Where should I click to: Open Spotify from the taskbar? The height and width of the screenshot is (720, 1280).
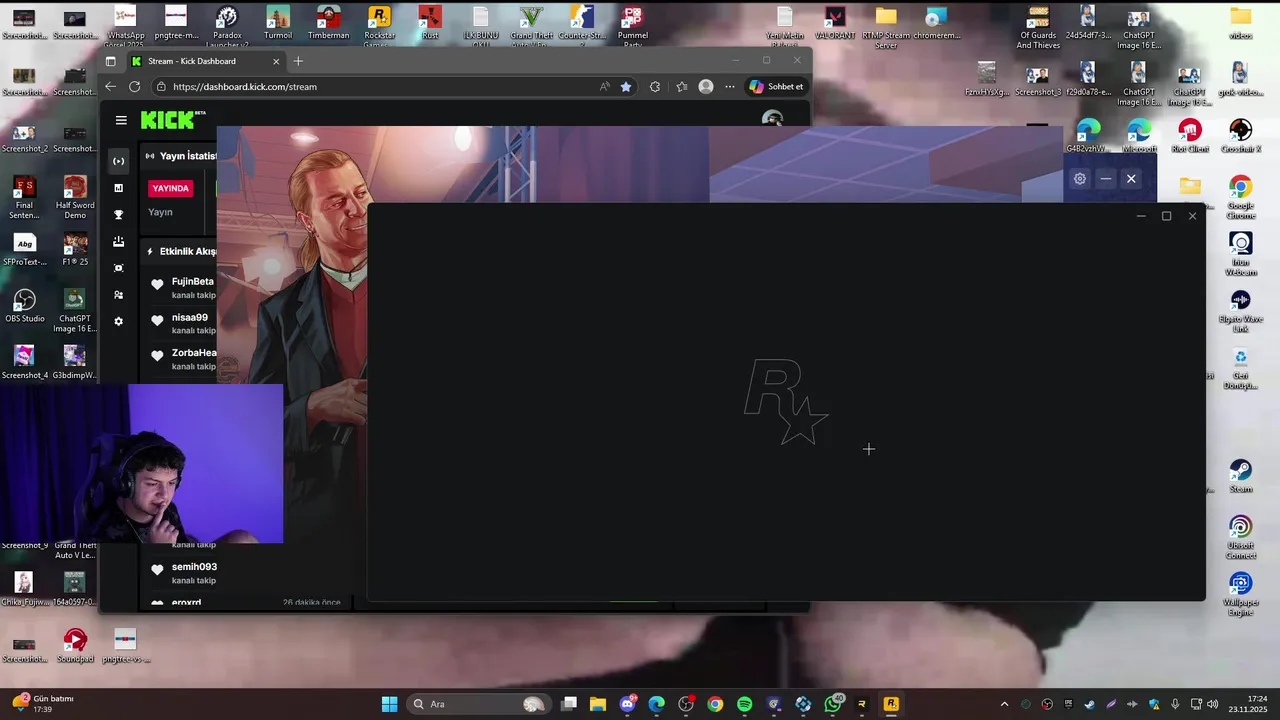pyautogui.click(x=744, y=704)
